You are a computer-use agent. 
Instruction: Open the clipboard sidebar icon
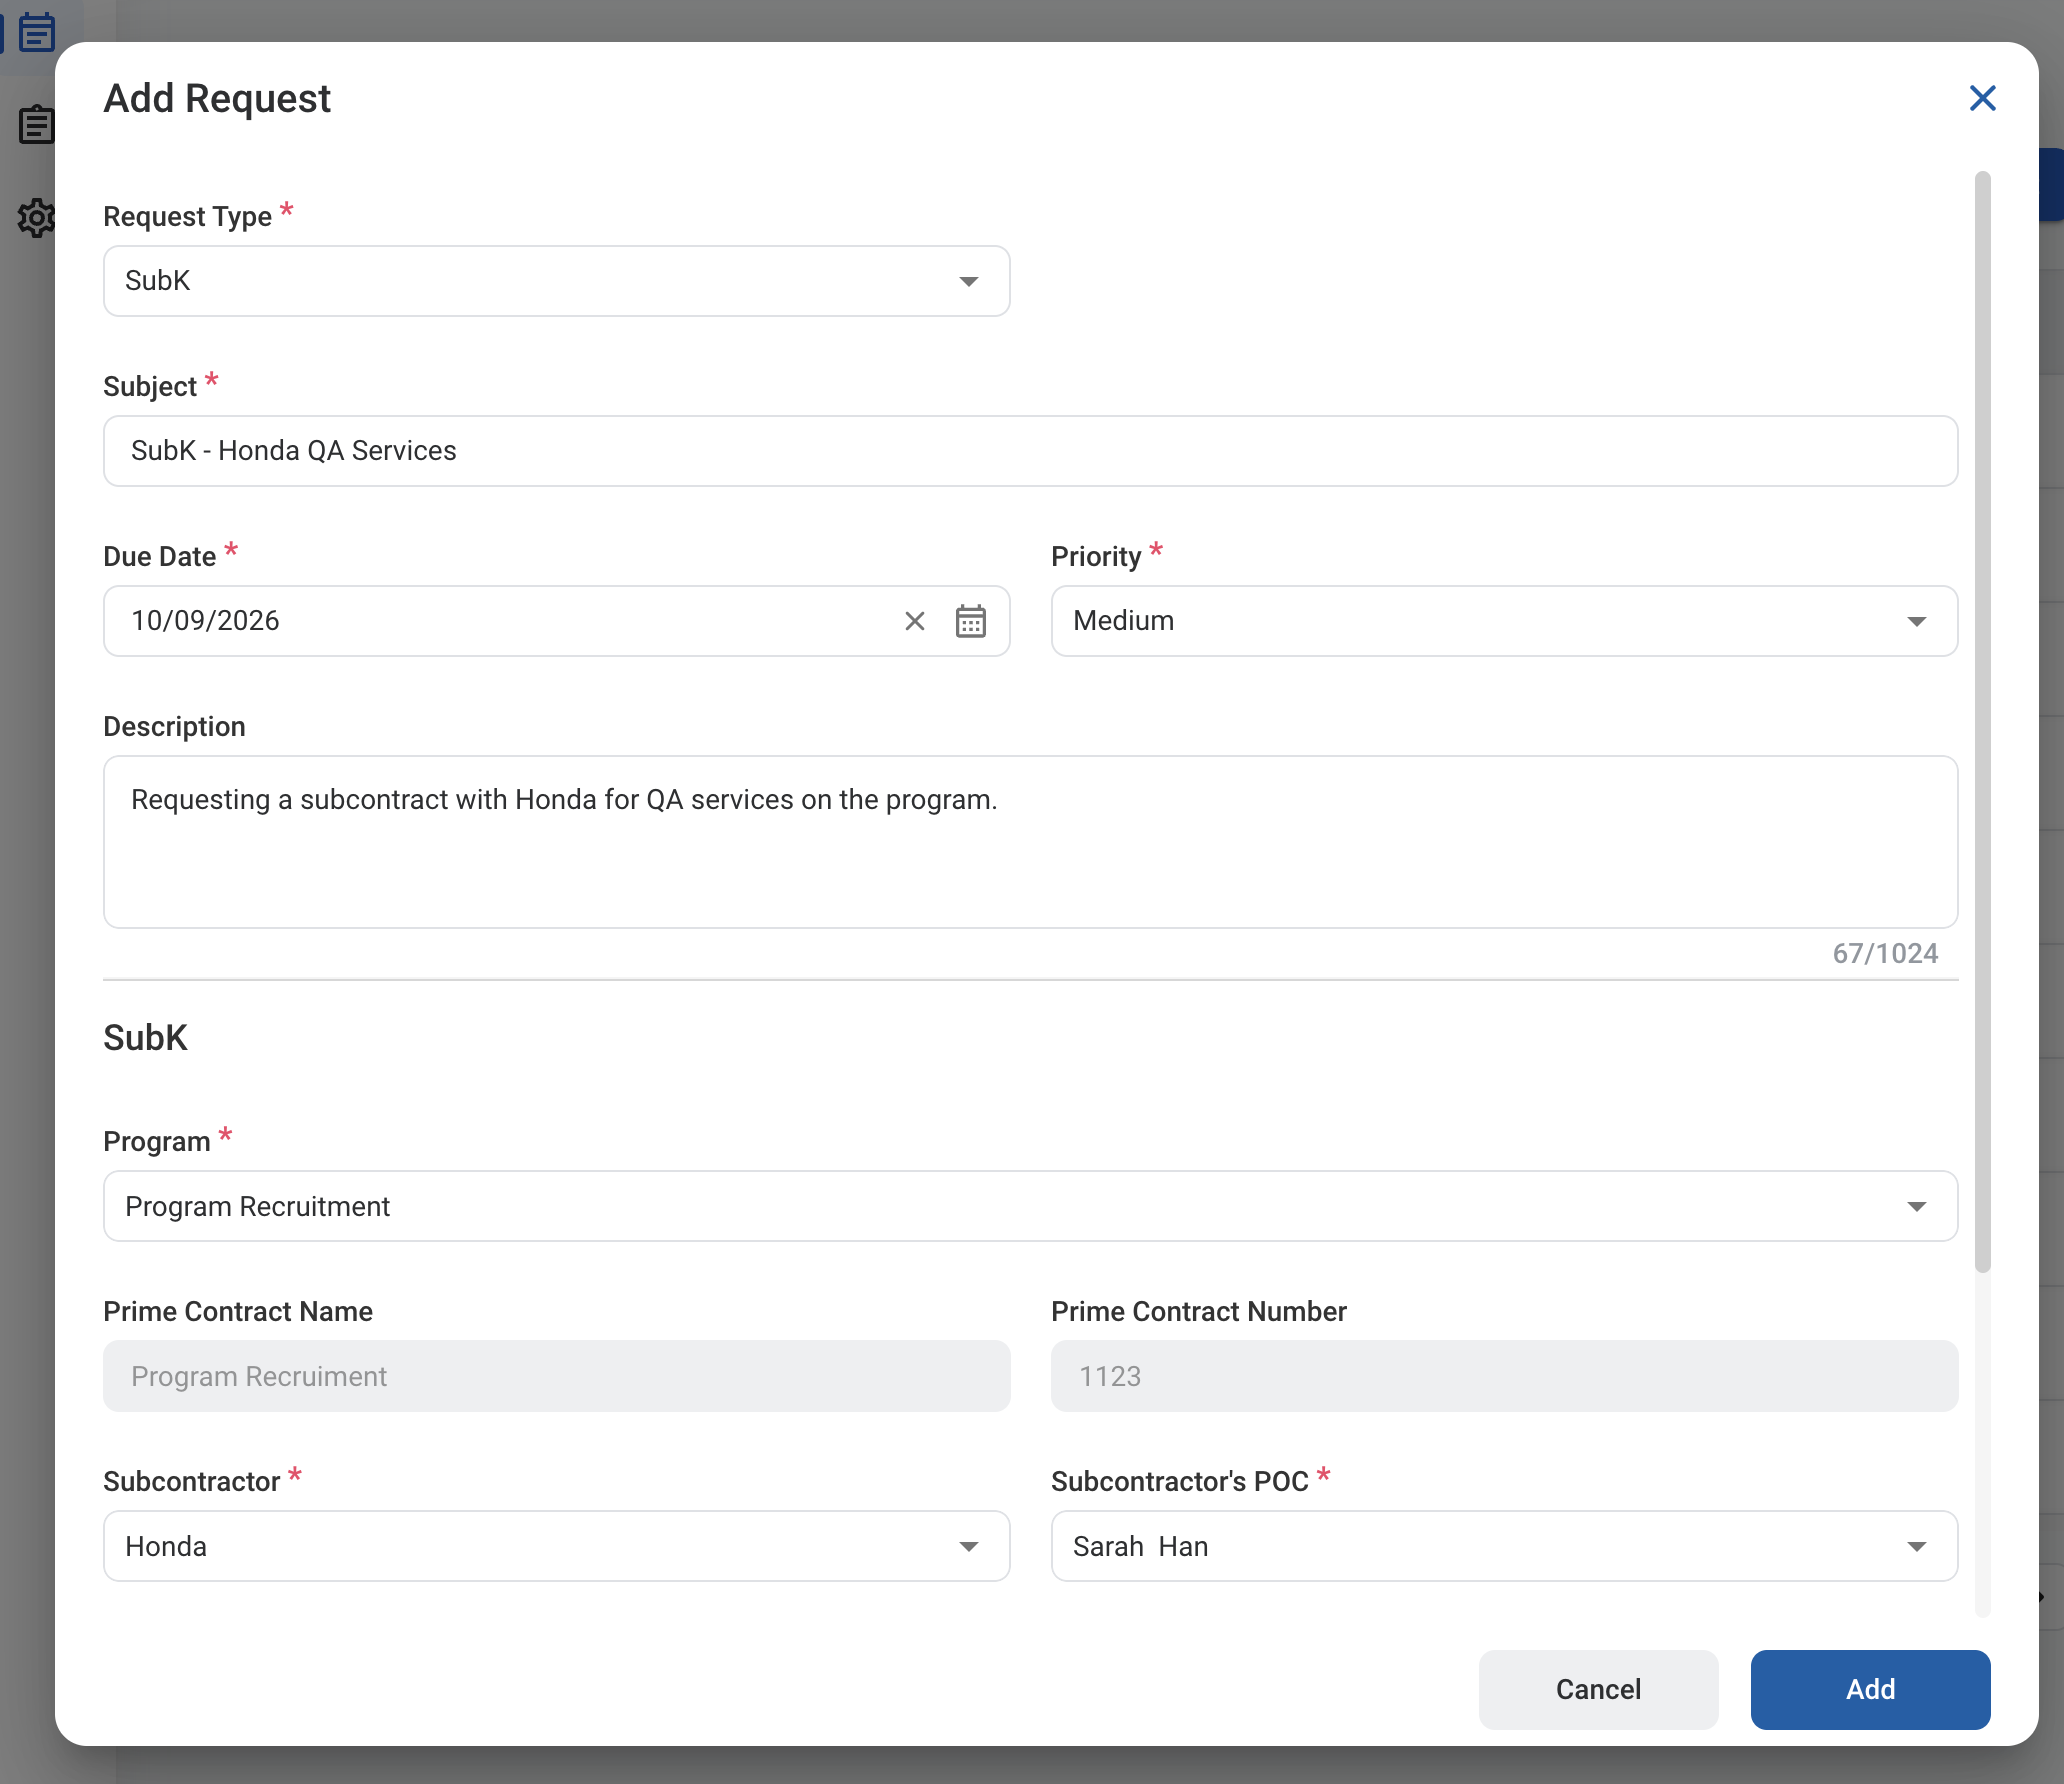pyautogui.click(x=37, y=125)
